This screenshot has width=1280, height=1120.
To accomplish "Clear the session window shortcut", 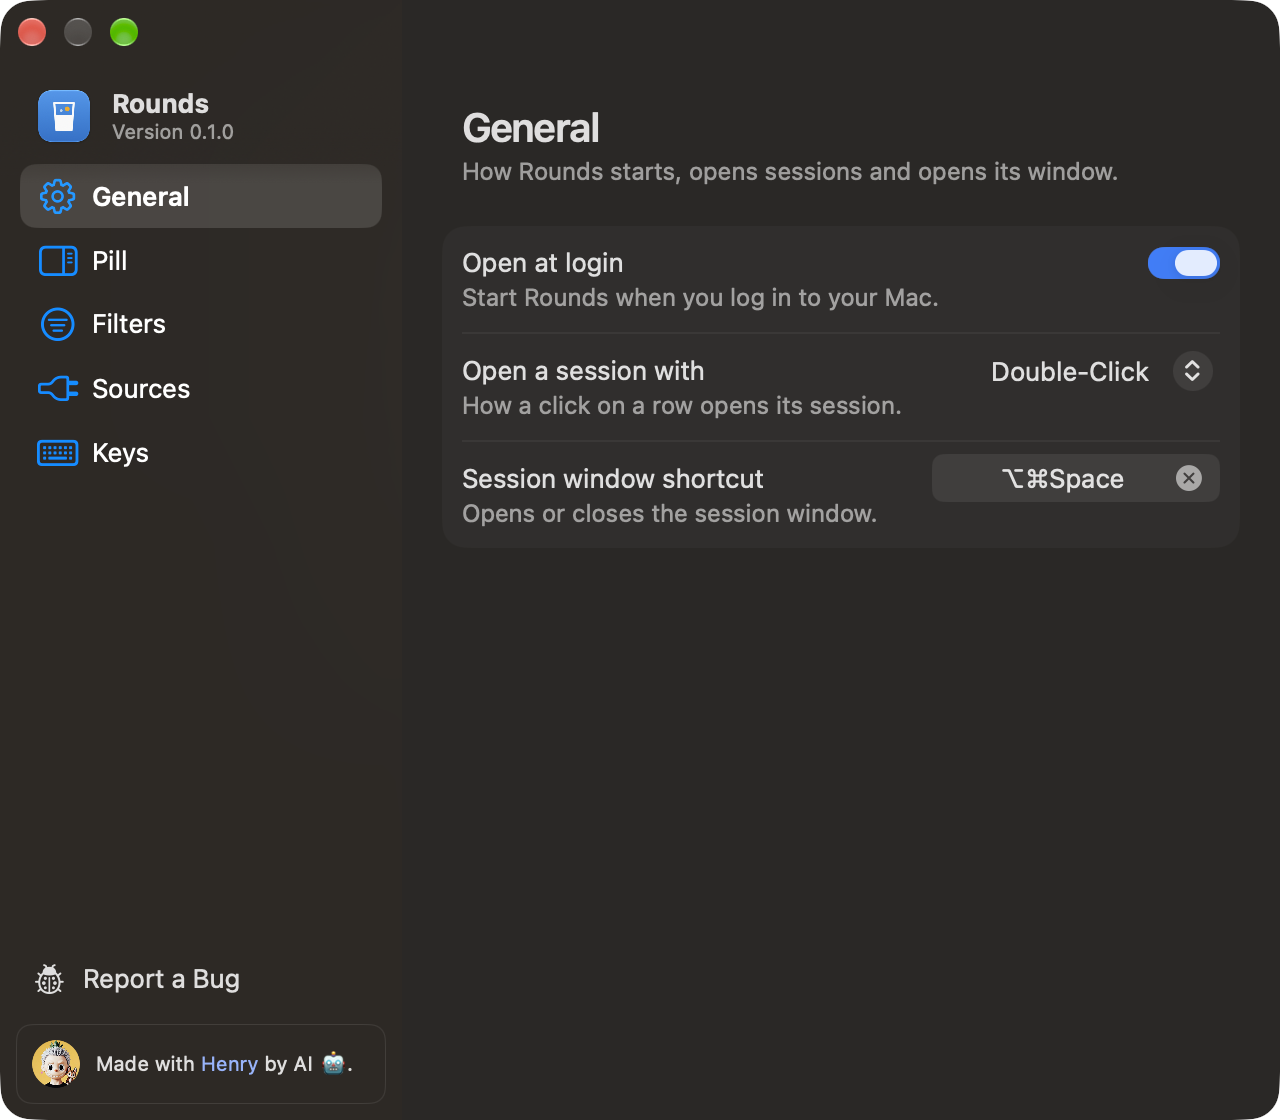I will click(1189, 478).
